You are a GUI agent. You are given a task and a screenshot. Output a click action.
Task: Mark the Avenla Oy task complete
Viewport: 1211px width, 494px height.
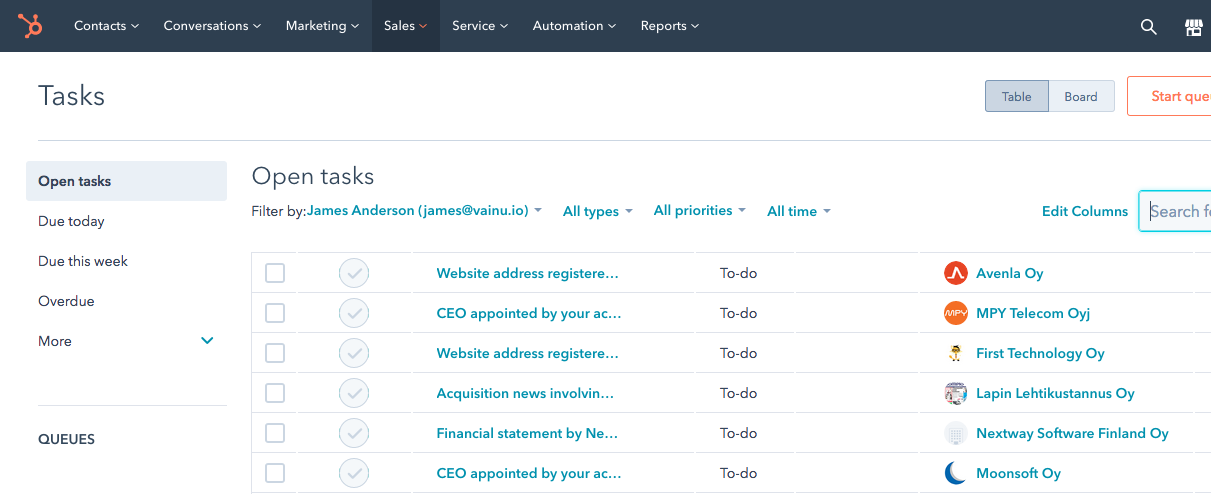[354, 273]
